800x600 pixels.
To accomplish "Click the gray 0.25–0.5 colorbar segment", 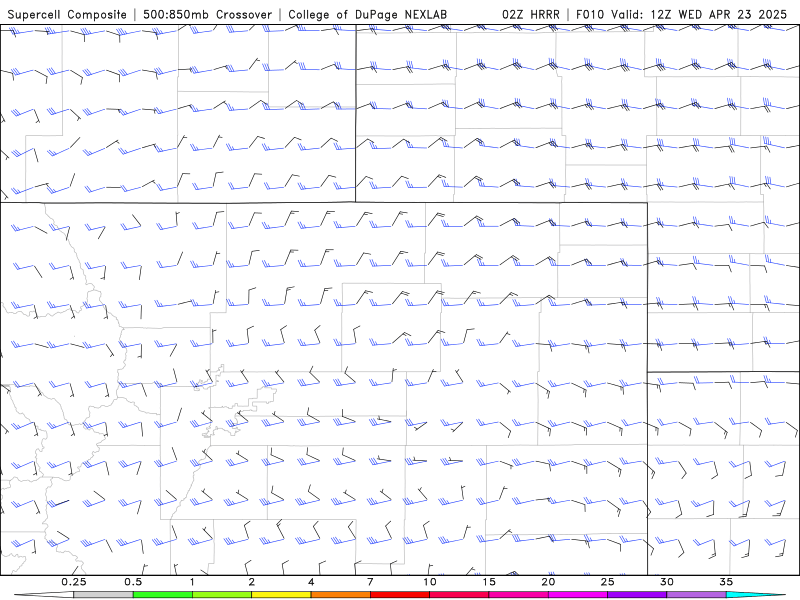I will [103, 595].
